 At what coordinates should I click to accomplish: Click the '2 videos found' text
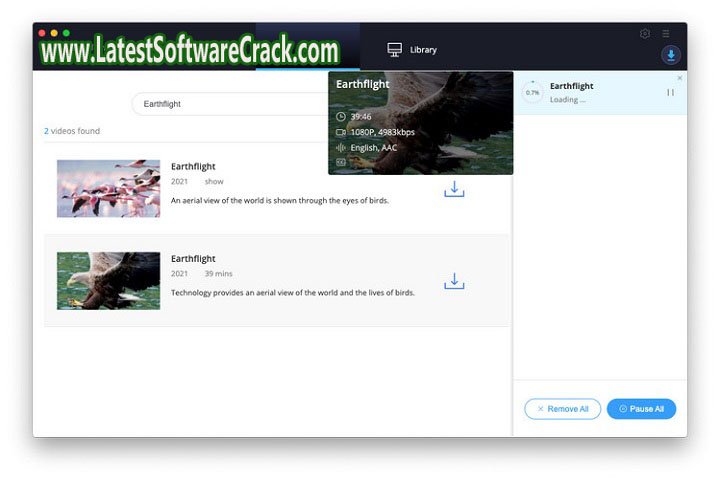(72, 131)
